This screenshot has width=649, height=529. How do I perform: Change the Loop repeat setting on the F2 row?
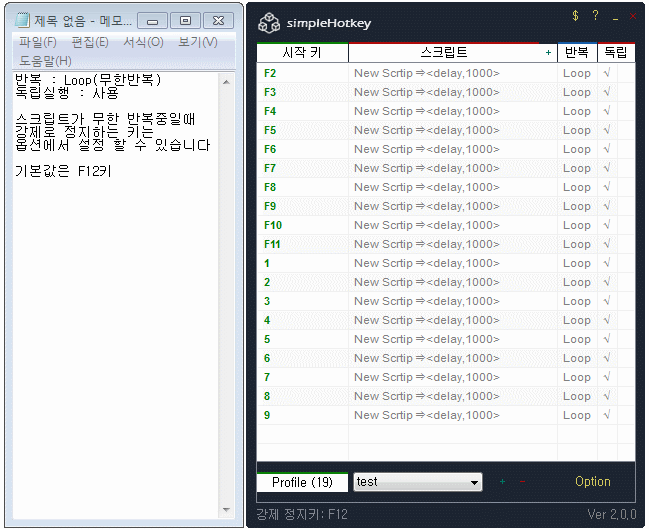tap(577, 73)
